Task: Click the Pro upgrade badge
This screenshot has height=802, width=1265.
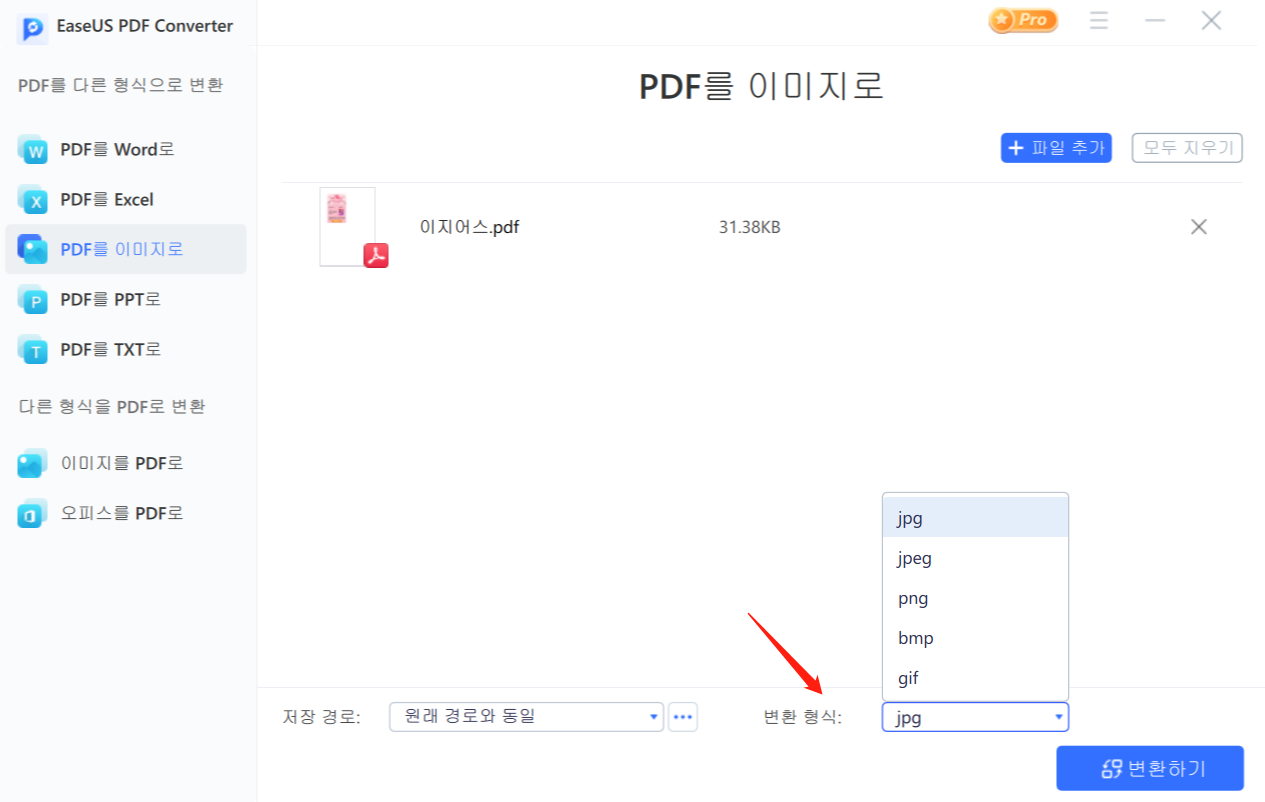Action: point(1022,20)
